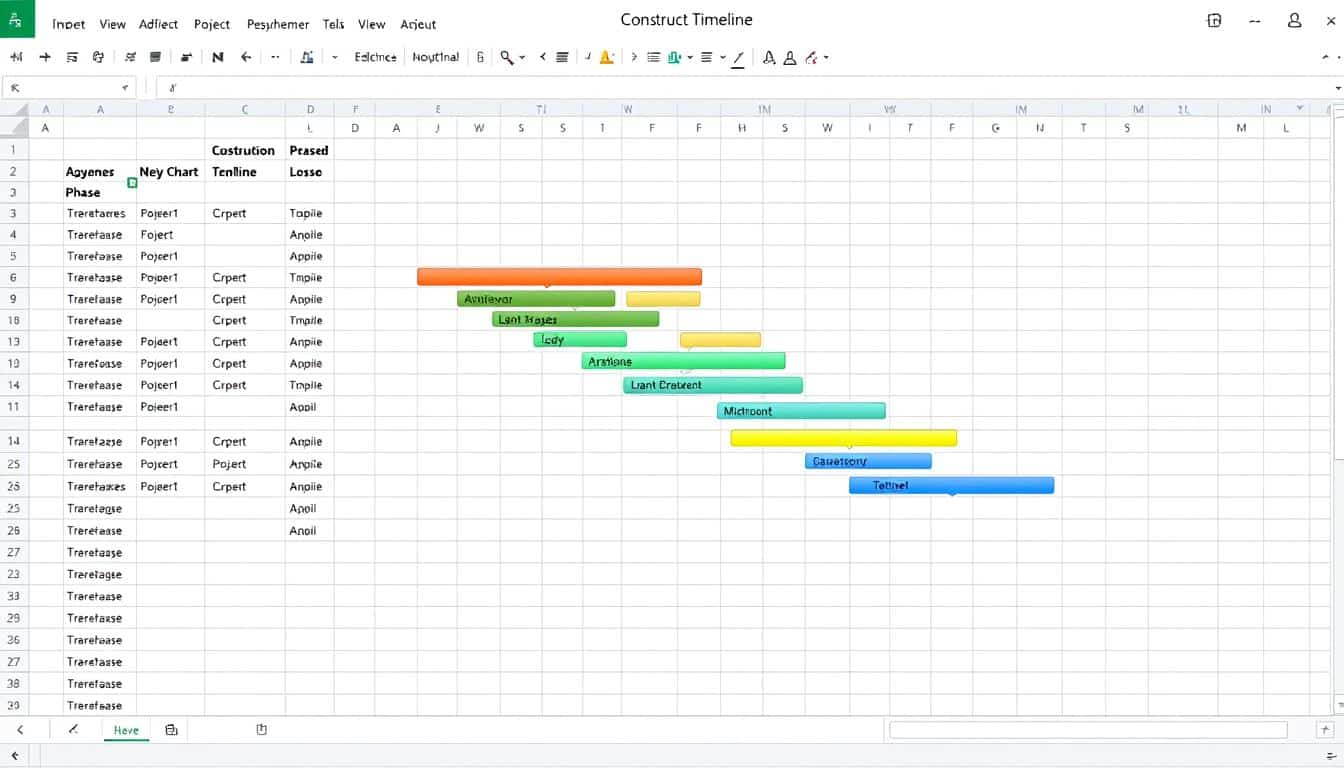
Task: Click the plus button at scrollbar end
Action: (1326, 730)
